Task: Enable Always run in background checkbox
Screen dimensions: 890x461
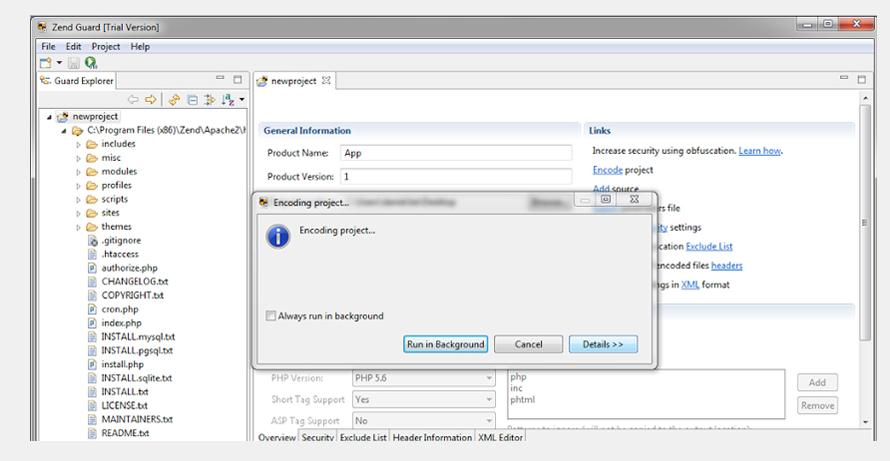Action: tap(271, 316)
